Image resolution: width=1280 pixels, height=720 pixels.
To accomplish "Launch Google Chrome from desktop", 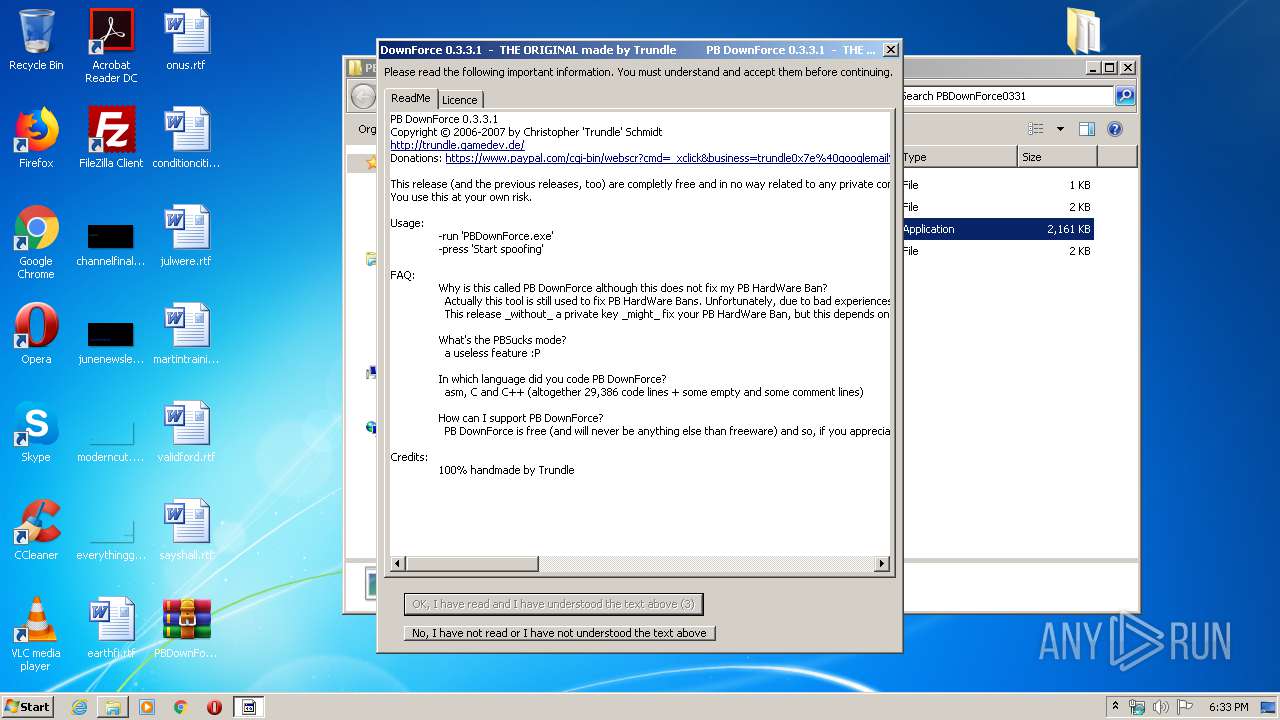I will click(x=36, y=242).
